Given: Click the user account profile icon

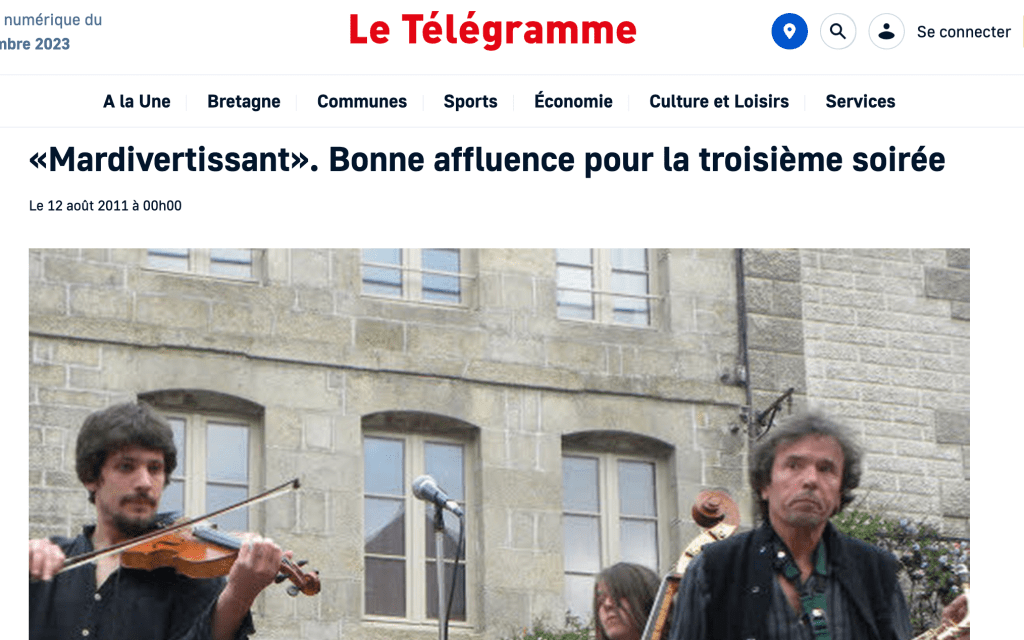Looking at the screenshot, I should click(x=886, y=31).
